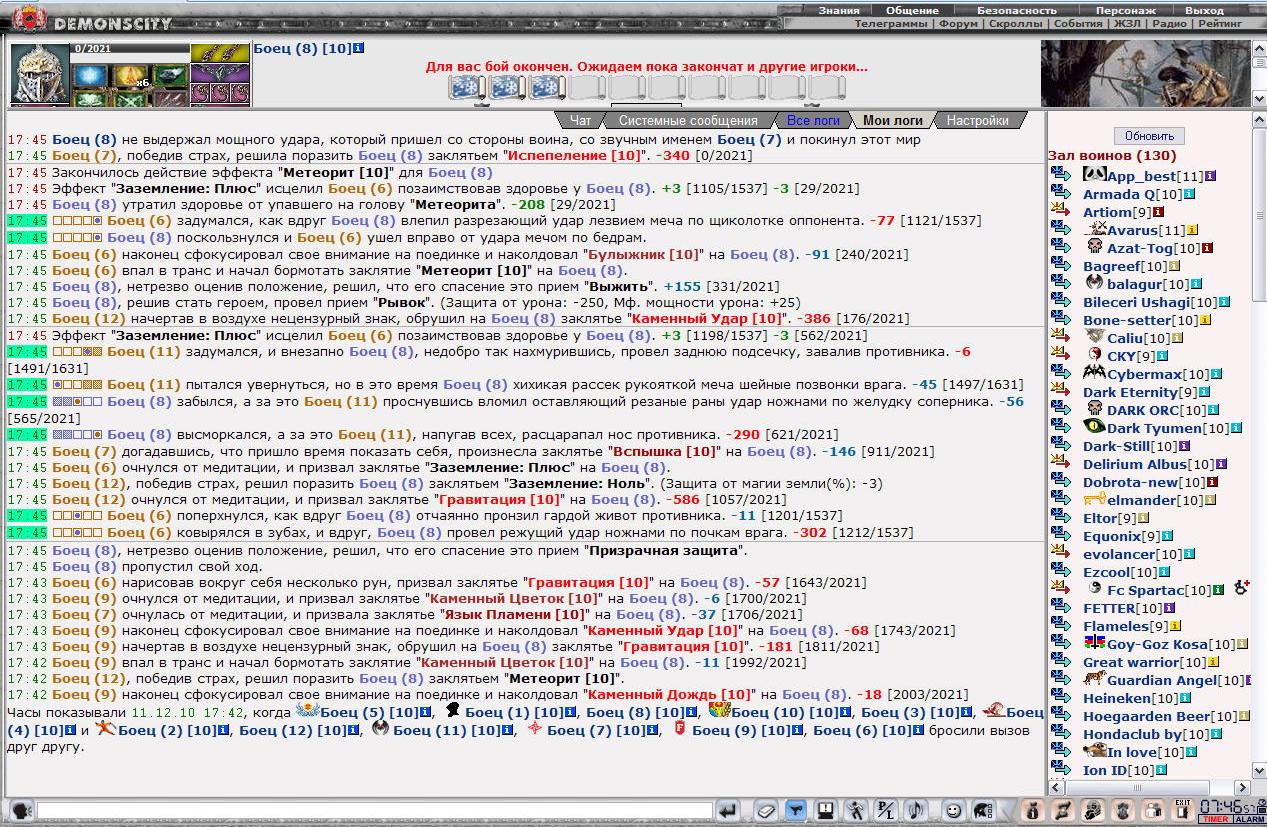Switch to the Чат tab
This screenshot has width=1267, height=827.
(580, 120)
